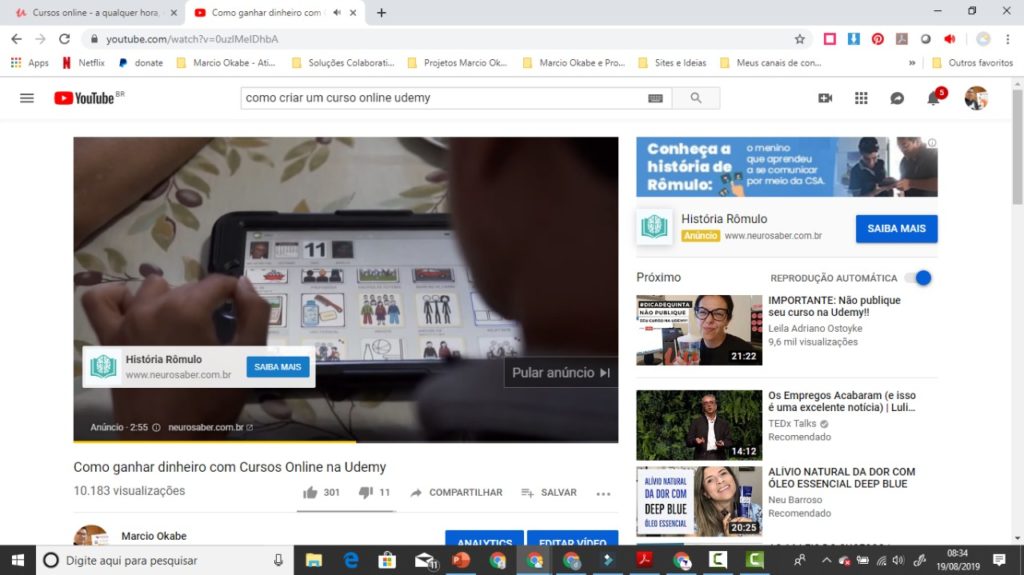Viewport: 1024px width, 575px height.
Task: Click the ad info icon beside Anúncio 2:55
Action: point(156,427)
